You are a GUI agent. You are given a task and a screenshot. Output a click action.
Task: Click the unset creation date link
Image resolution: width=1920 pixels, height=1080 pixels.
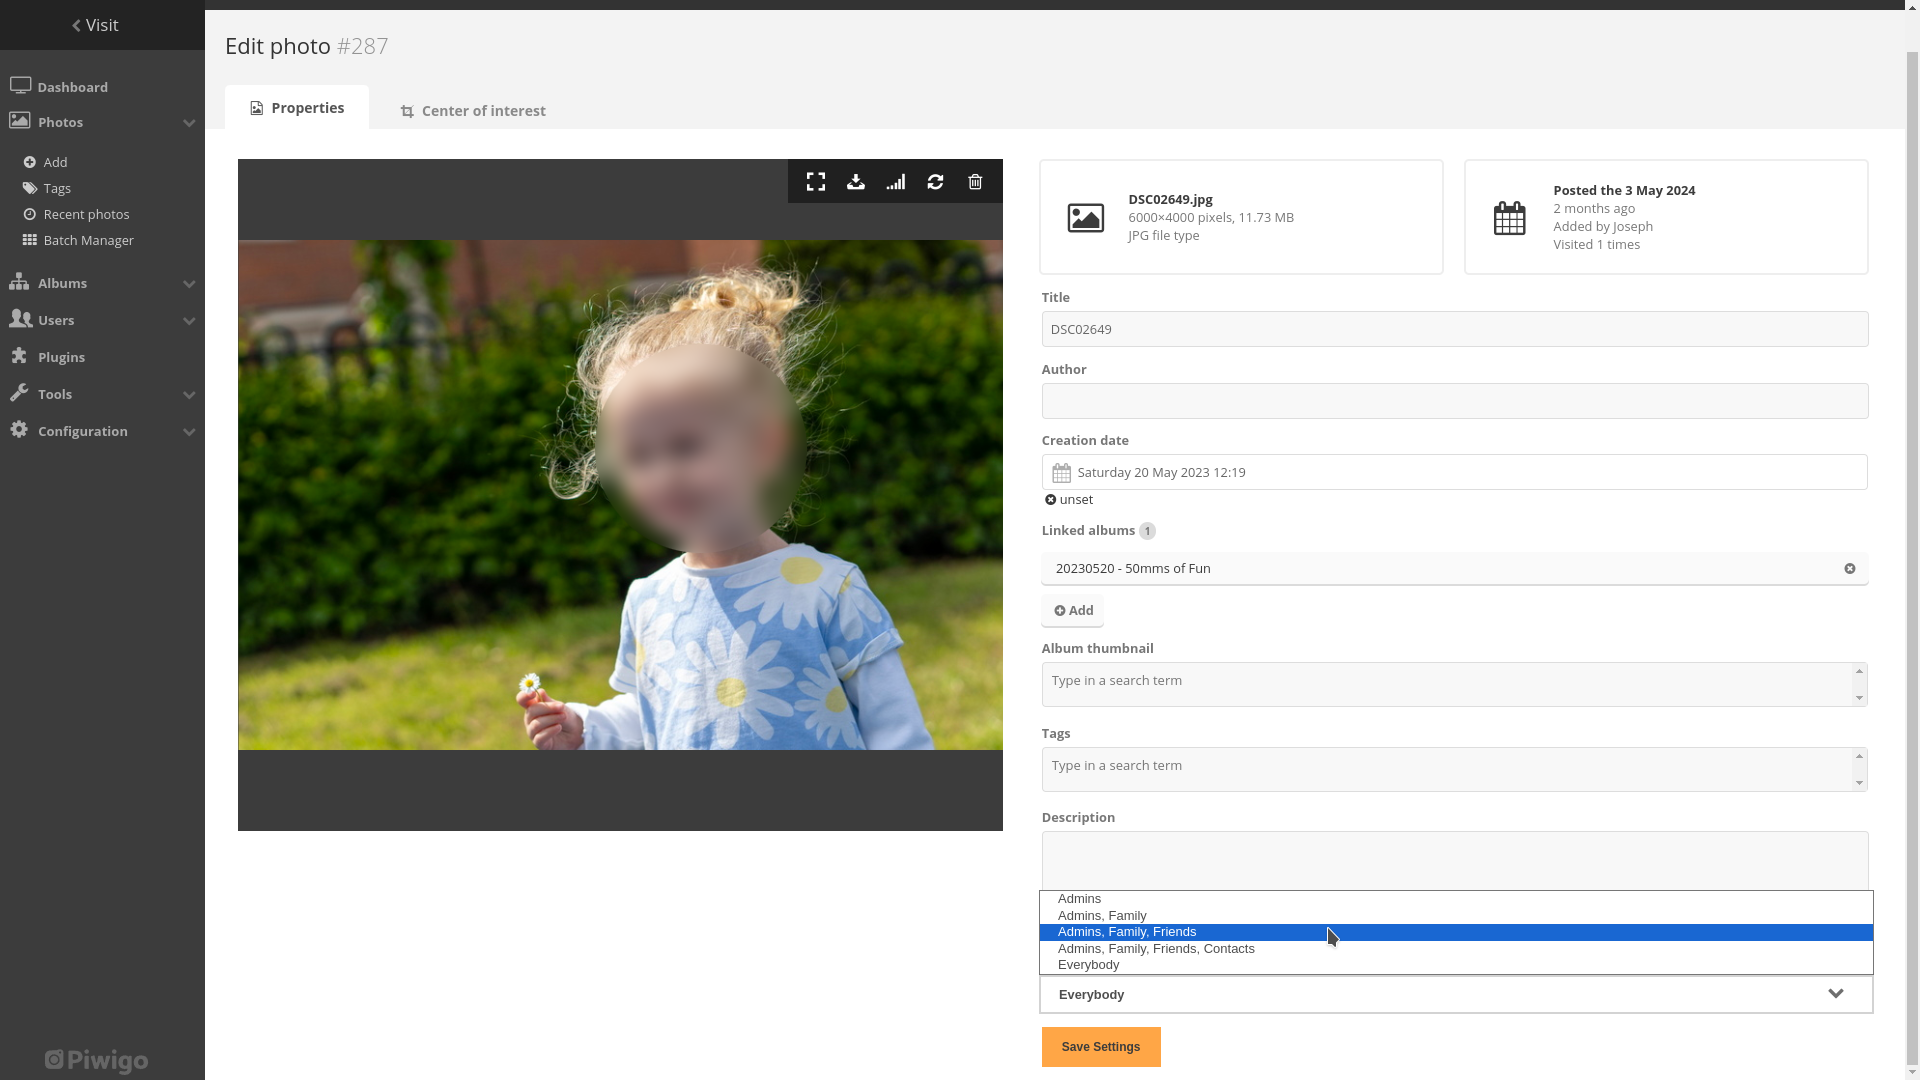pos(1068,498)
